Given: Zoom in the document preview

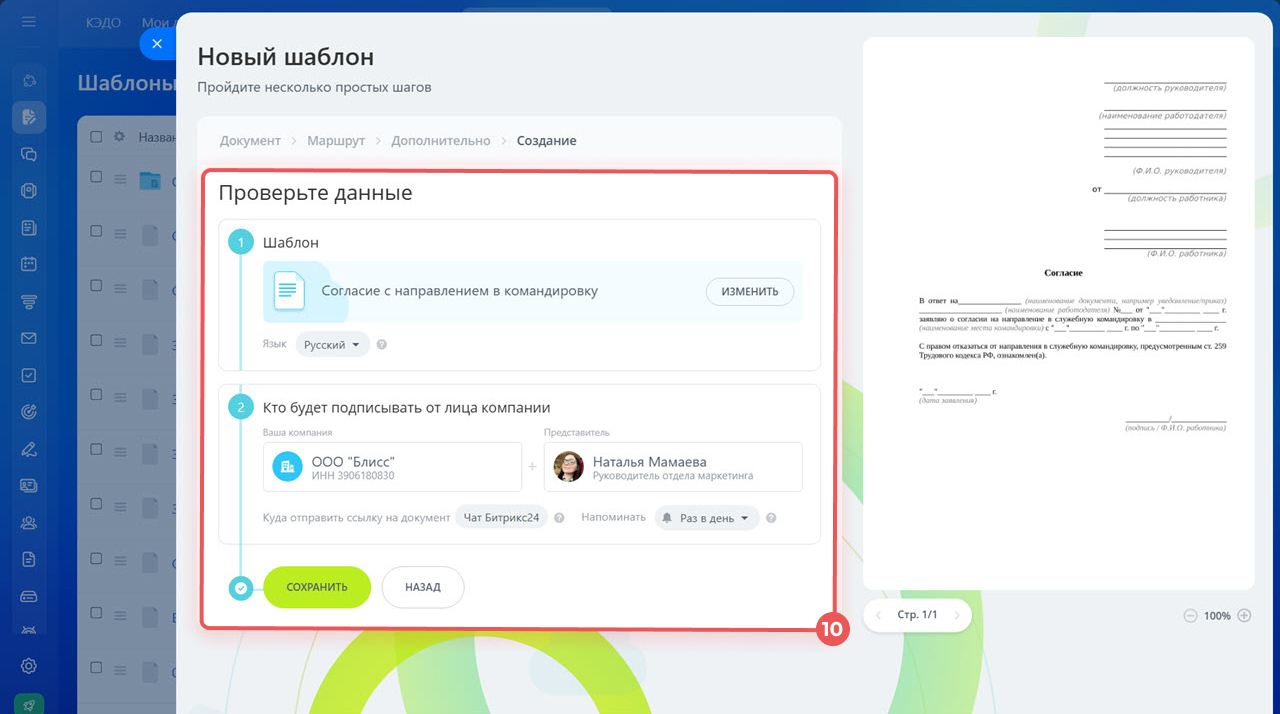Looking at the screenshot, I should click(1244, 616).
